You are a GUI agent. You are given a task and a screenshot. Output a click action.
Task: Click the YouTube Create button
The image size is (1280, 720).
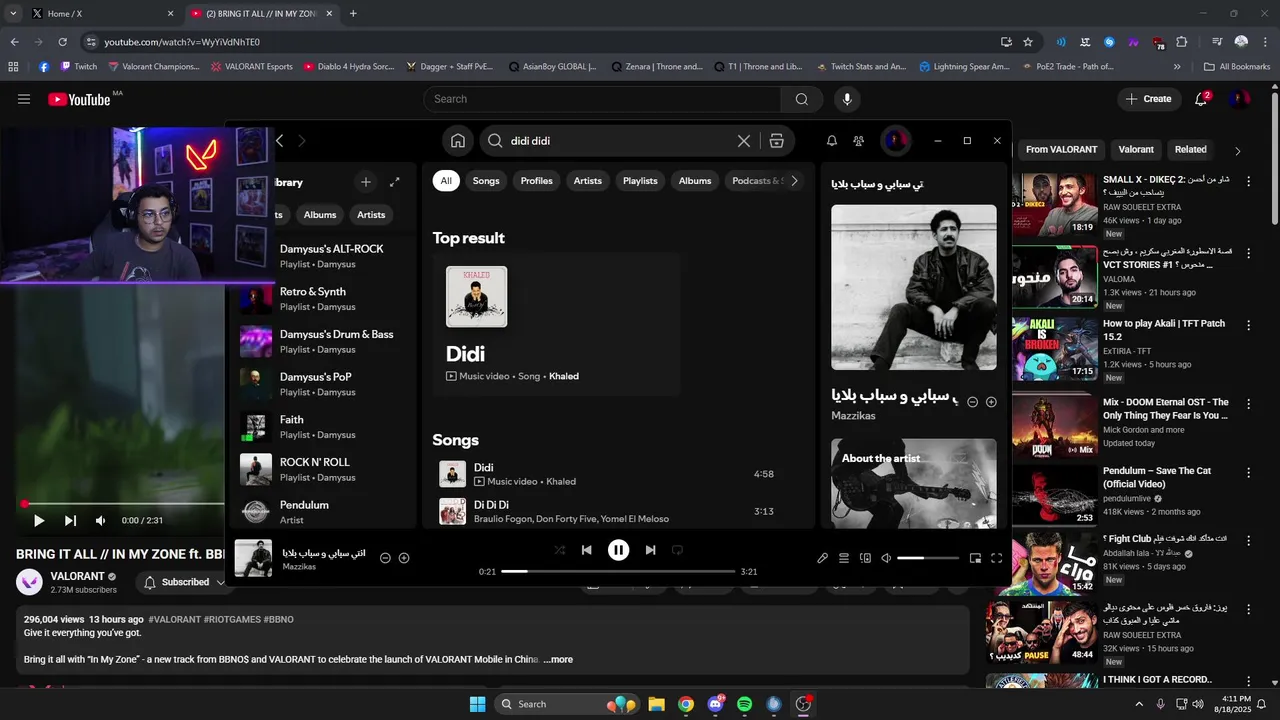coord(1148,99)
